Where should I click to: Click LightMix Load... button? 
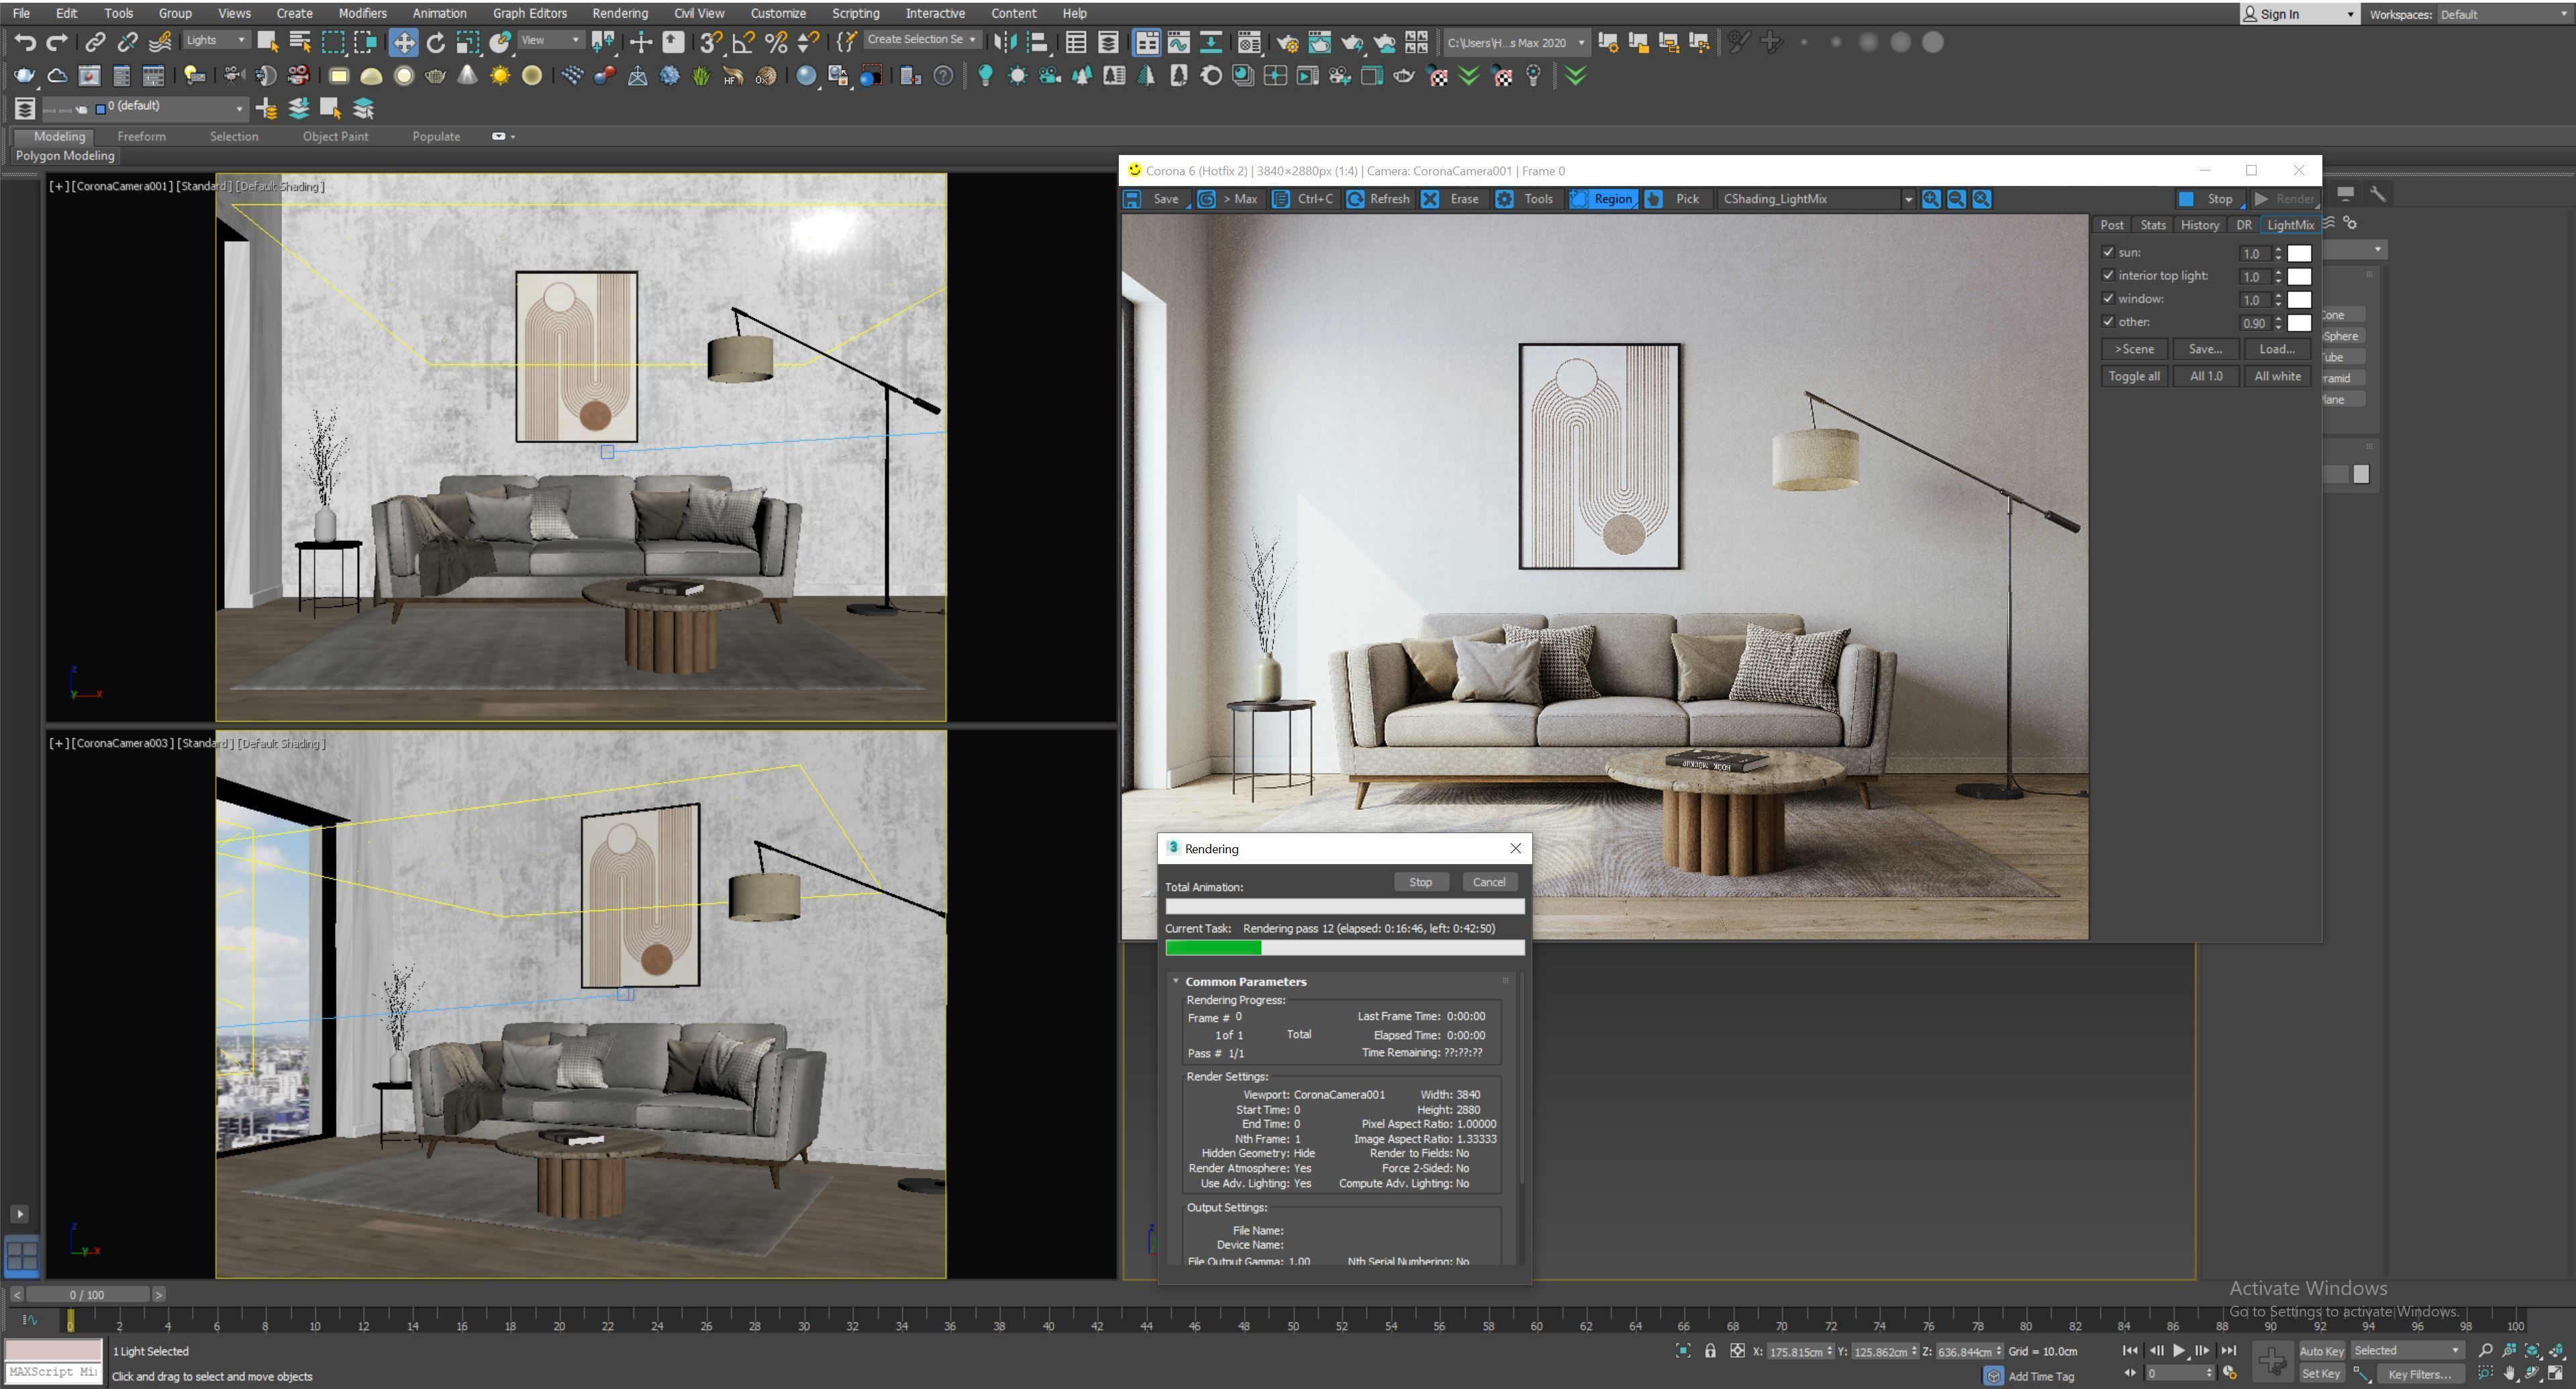click(x=2277, y=349)
